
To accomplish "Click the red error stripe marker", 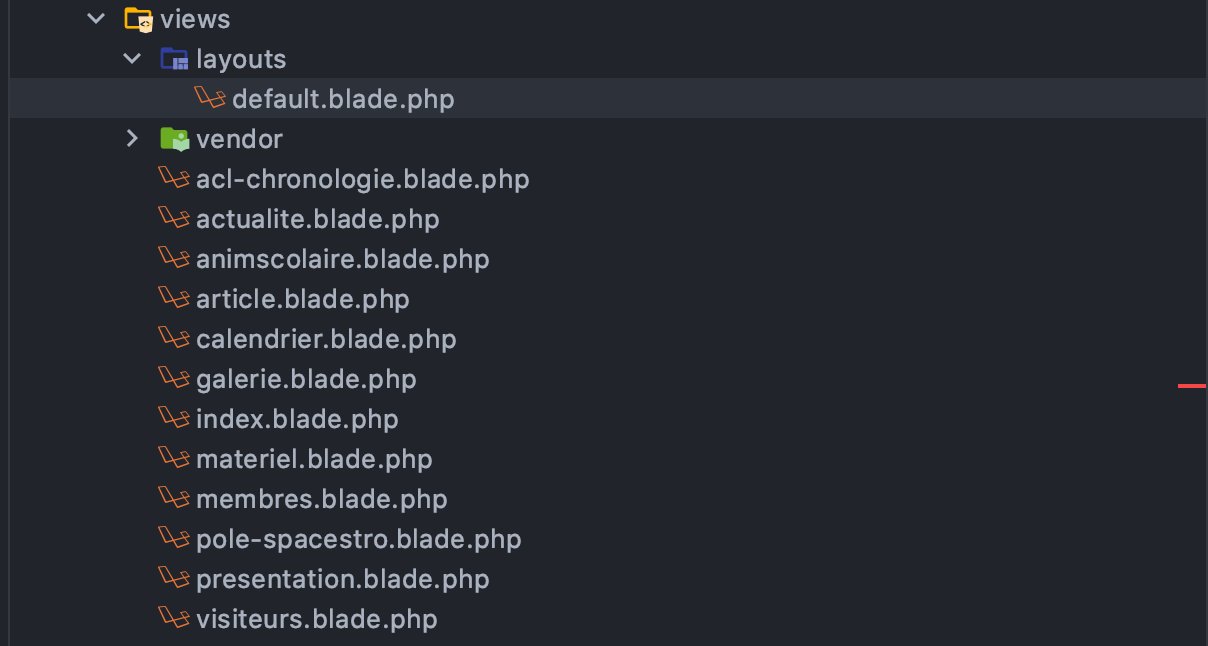I will [x=1191, y=385].
